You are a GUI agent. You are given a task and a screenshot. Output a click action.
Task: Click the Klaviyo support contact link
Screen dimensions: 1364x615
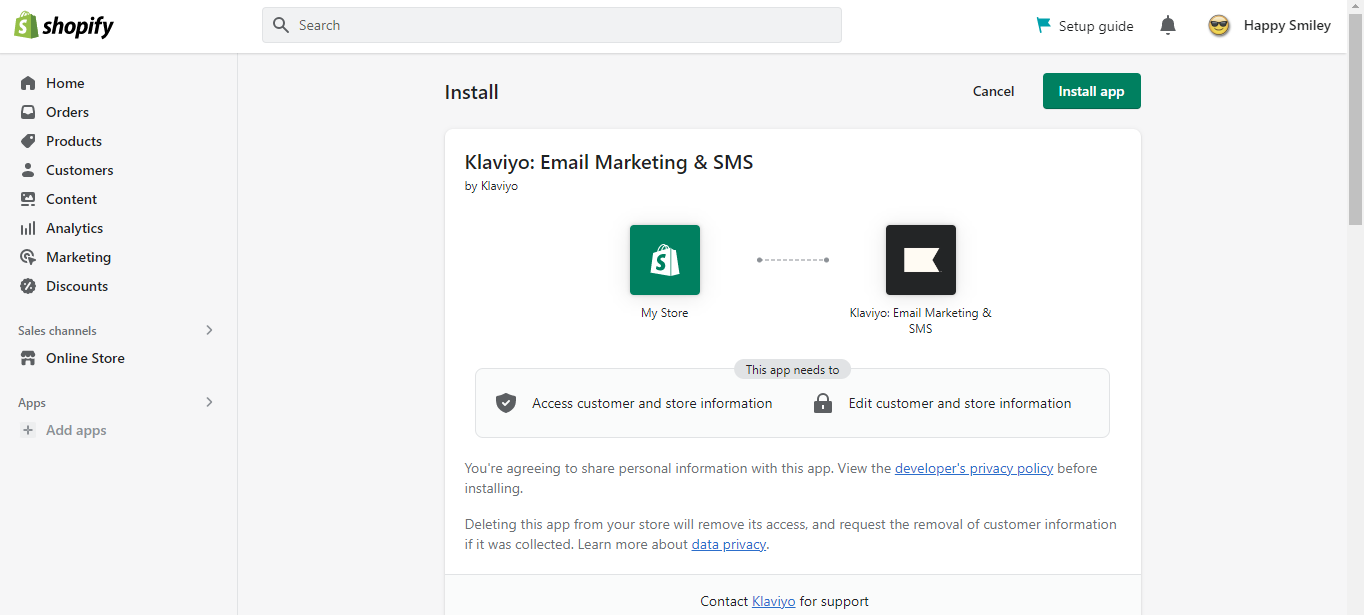tap(774, 601)
